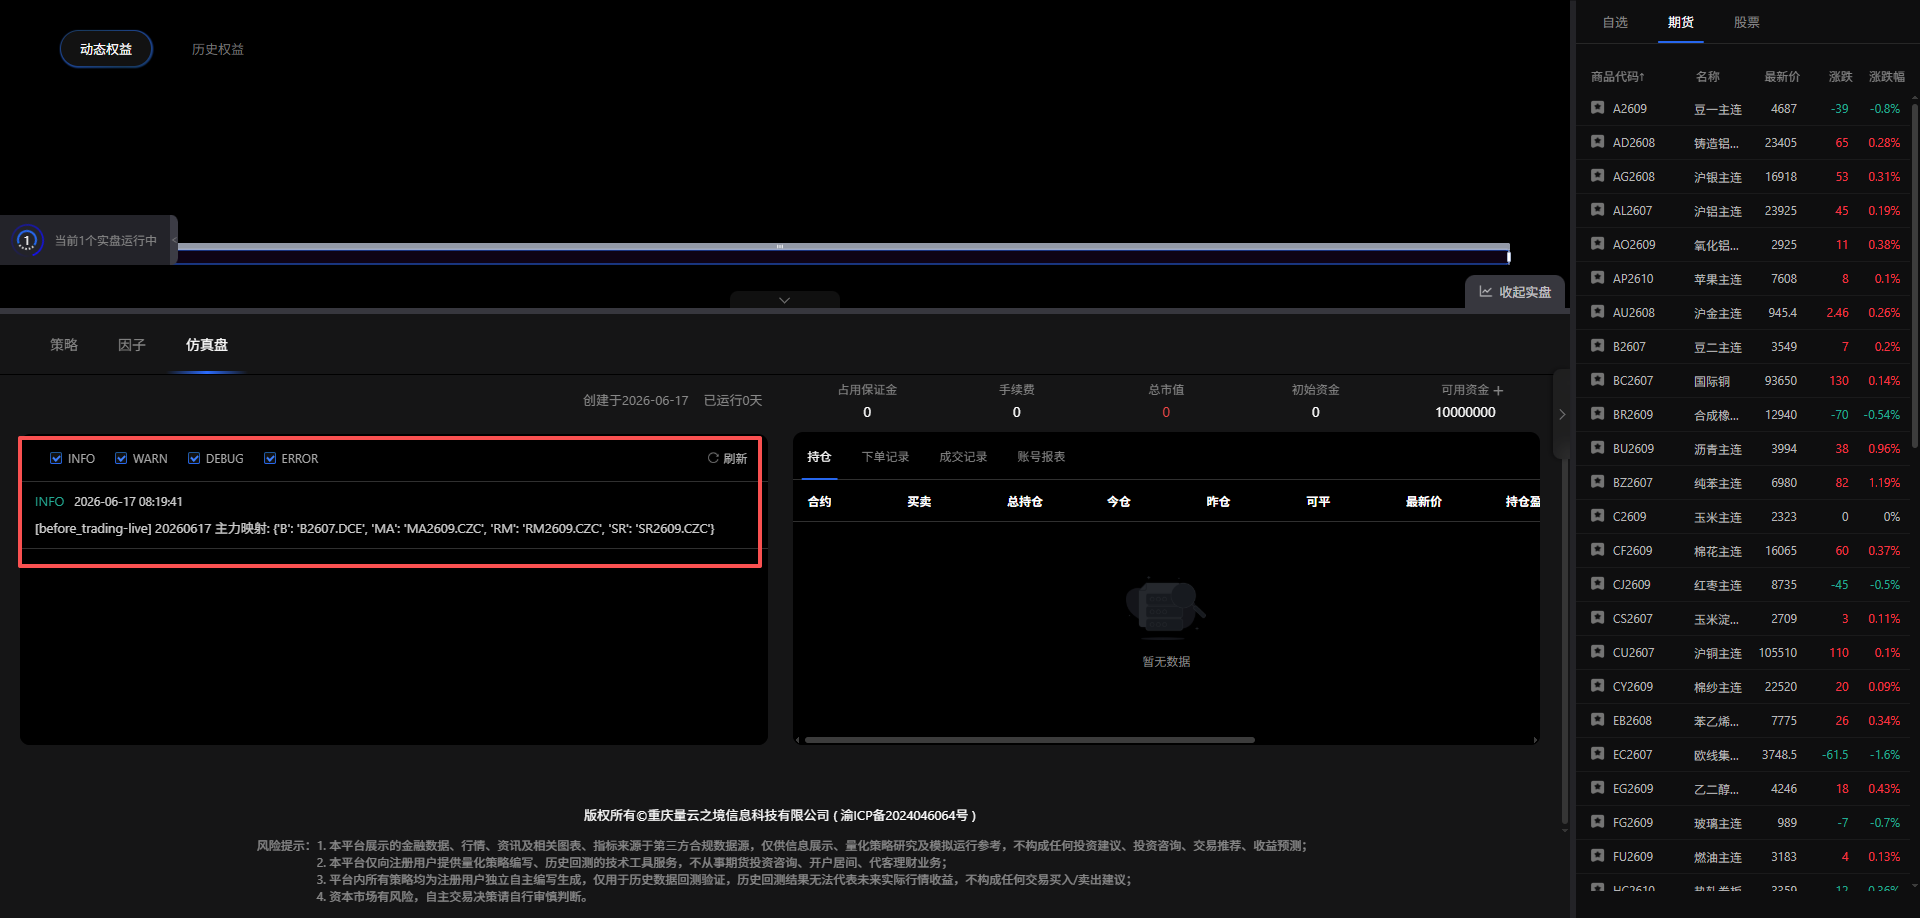Click the 10000000 available funds value
The image size is (1920, 918).
click(1465, 412)
